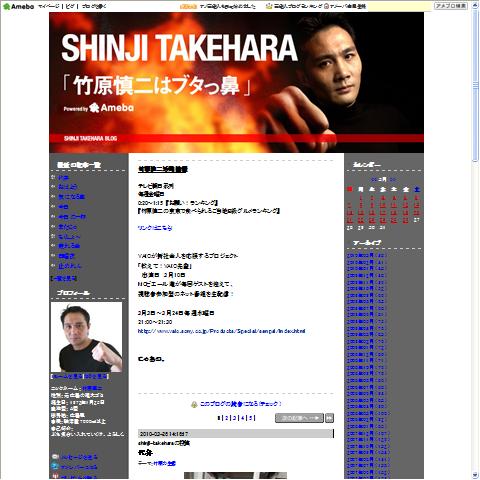The image size is (480, 480).
Task: Open pagination page 2
Action: point(227,418)
